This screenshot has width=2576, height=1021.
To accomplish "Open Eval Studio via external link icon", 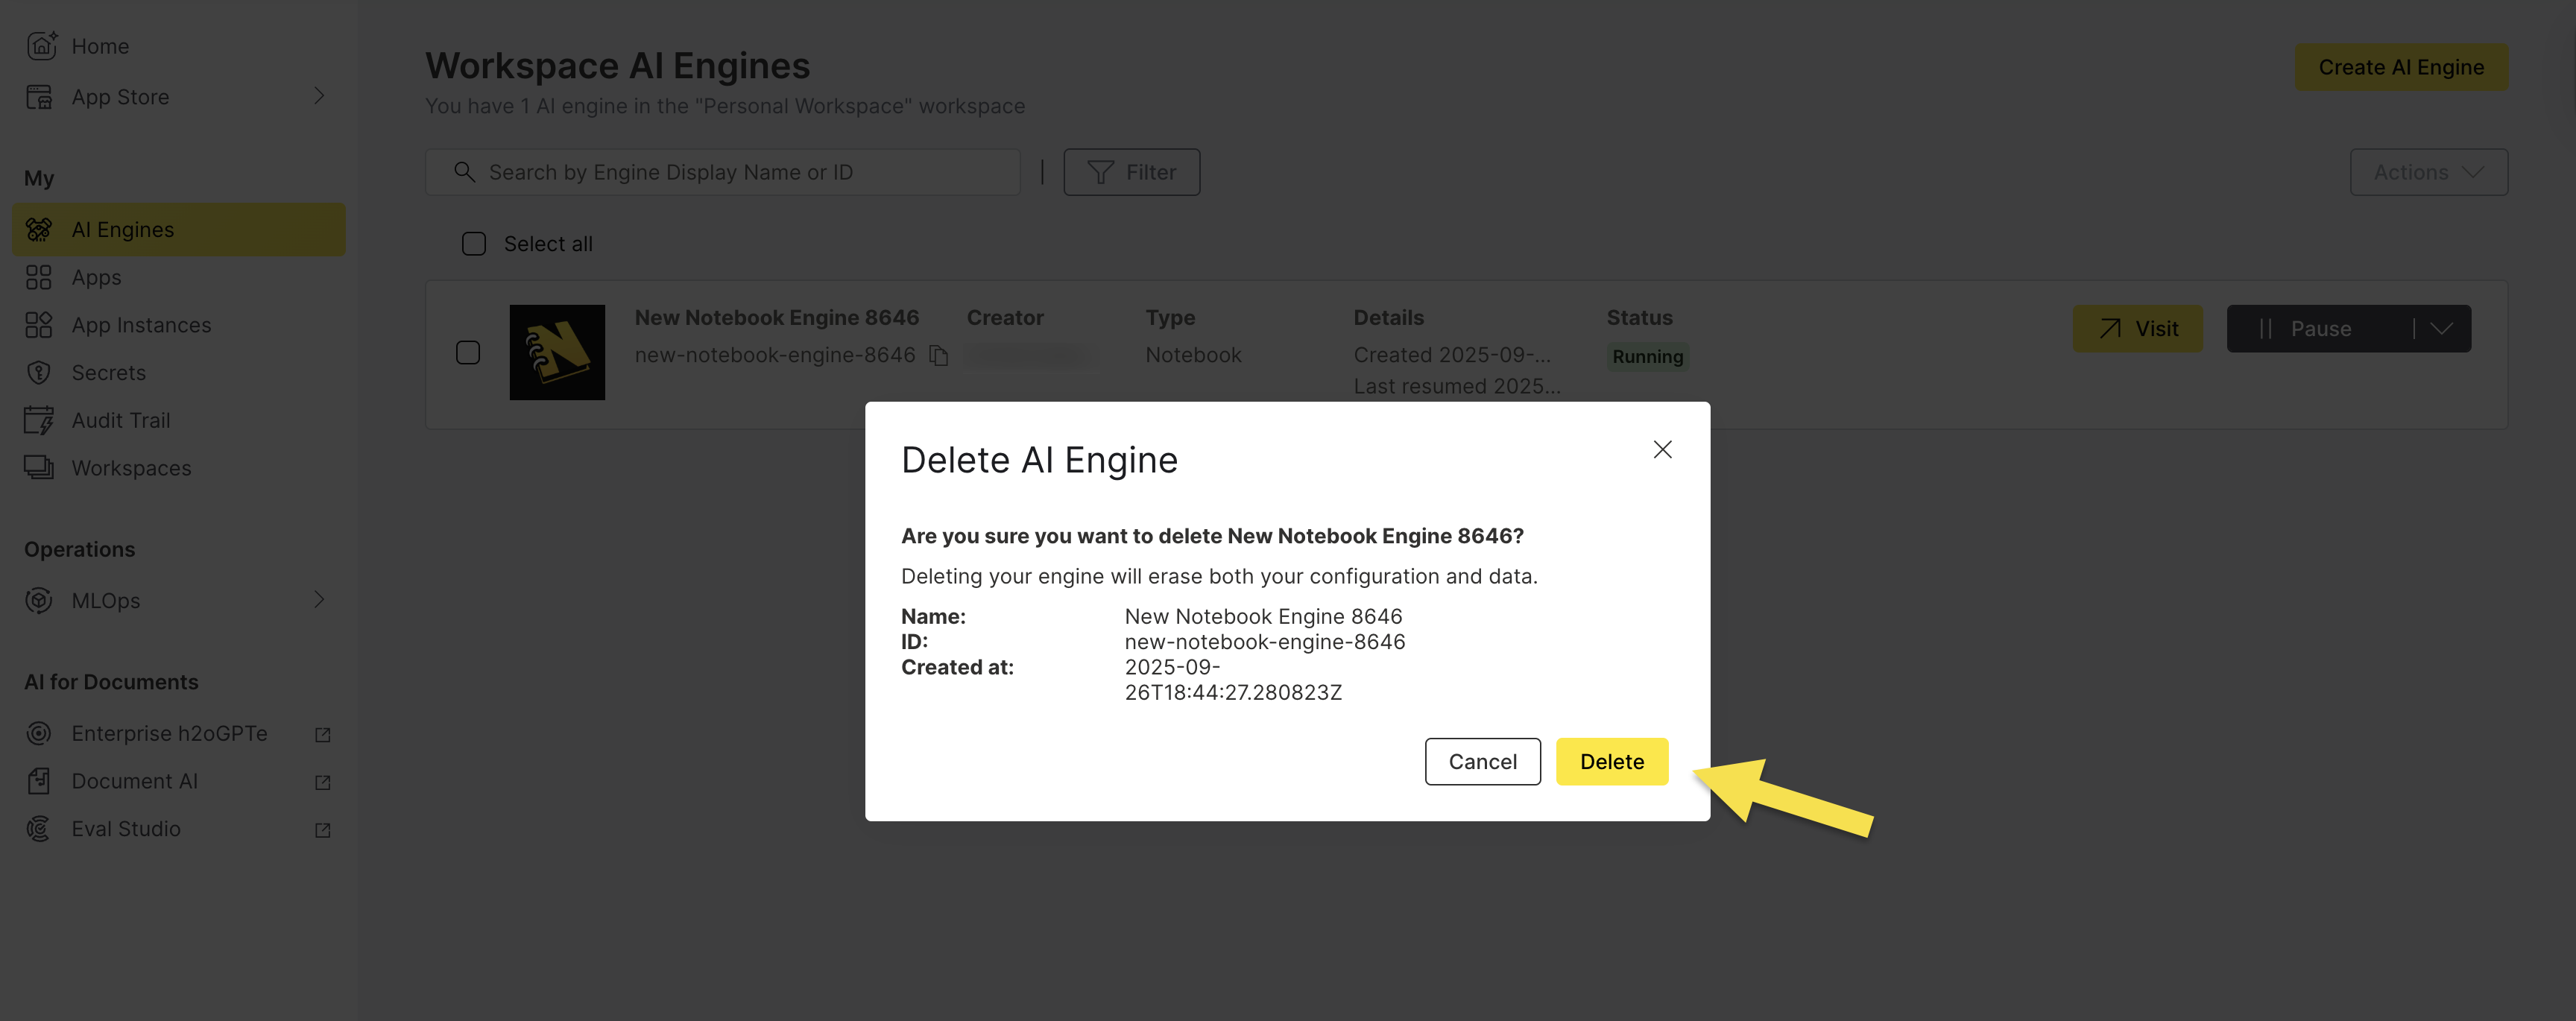I will [x=321, y=829].
